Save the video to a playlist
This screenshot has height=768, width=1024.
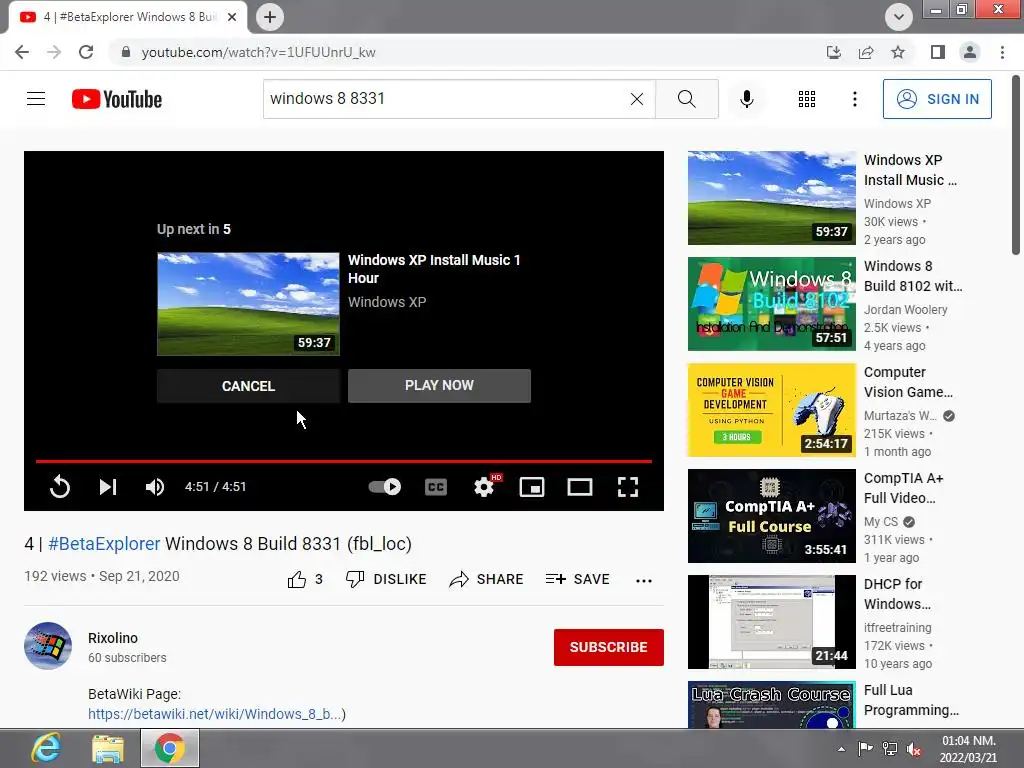pyautogui.click(x=578, y=579)
